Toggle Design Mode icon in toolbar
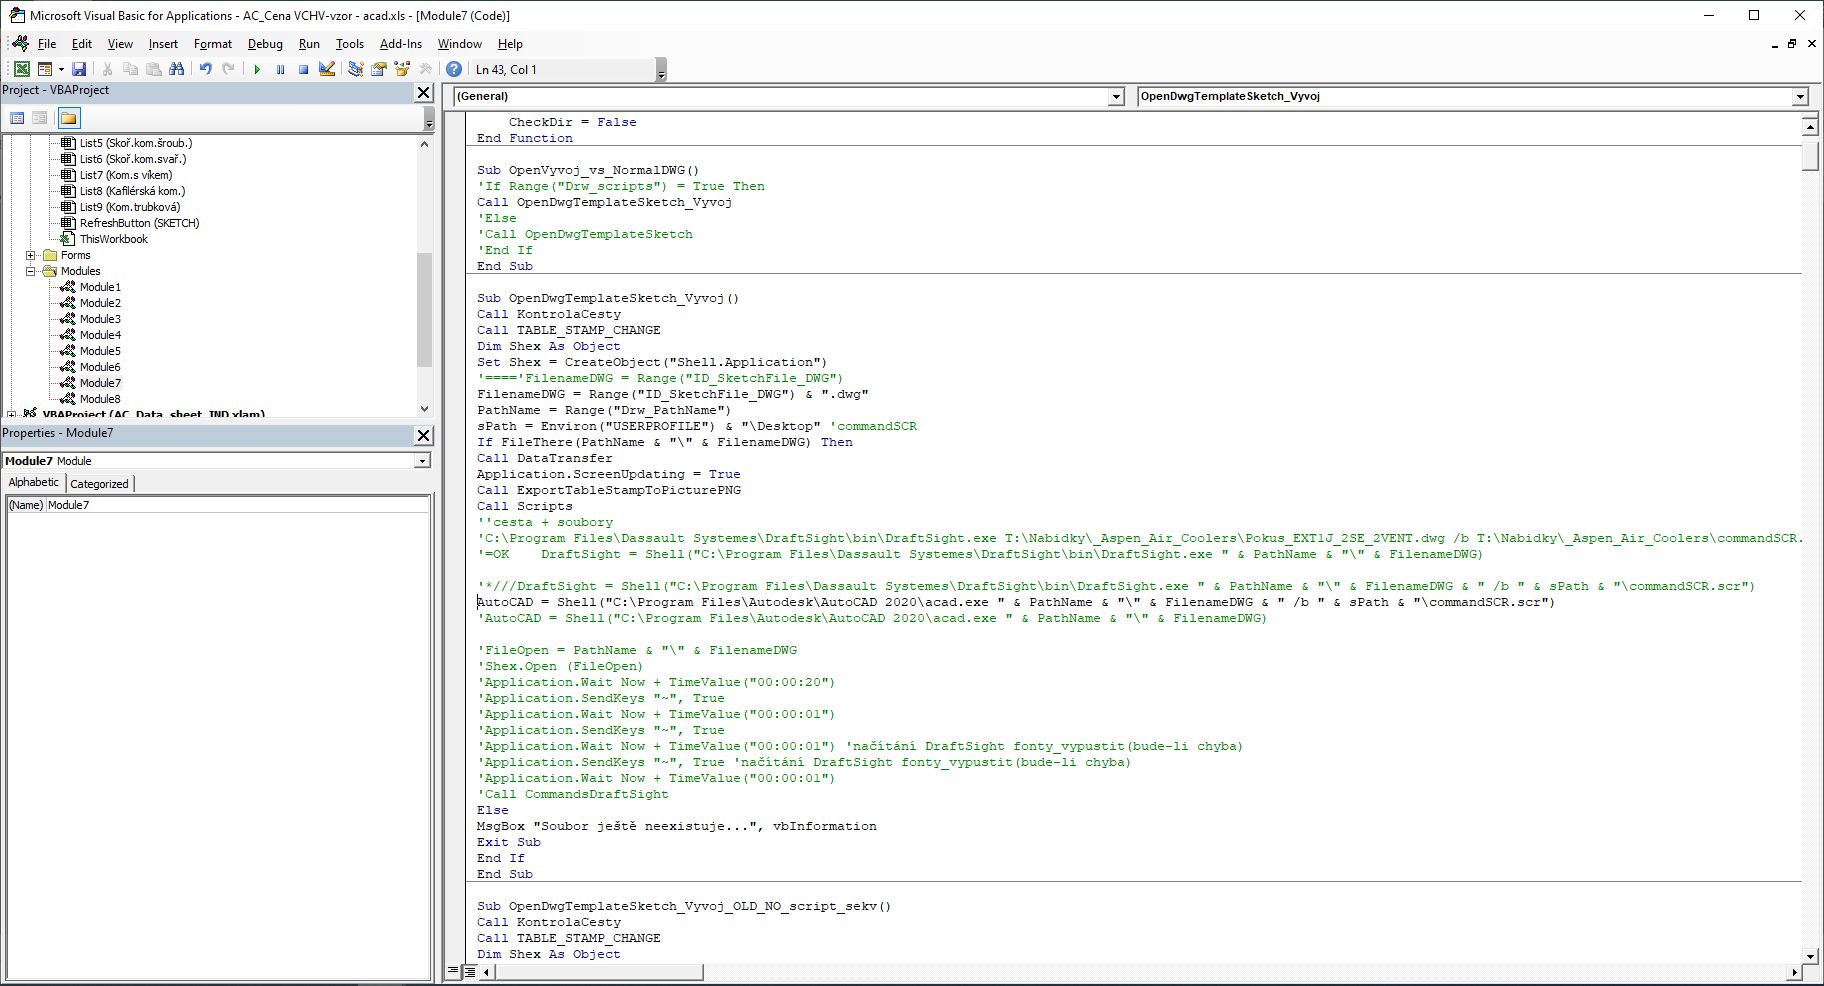 point(327,69)
